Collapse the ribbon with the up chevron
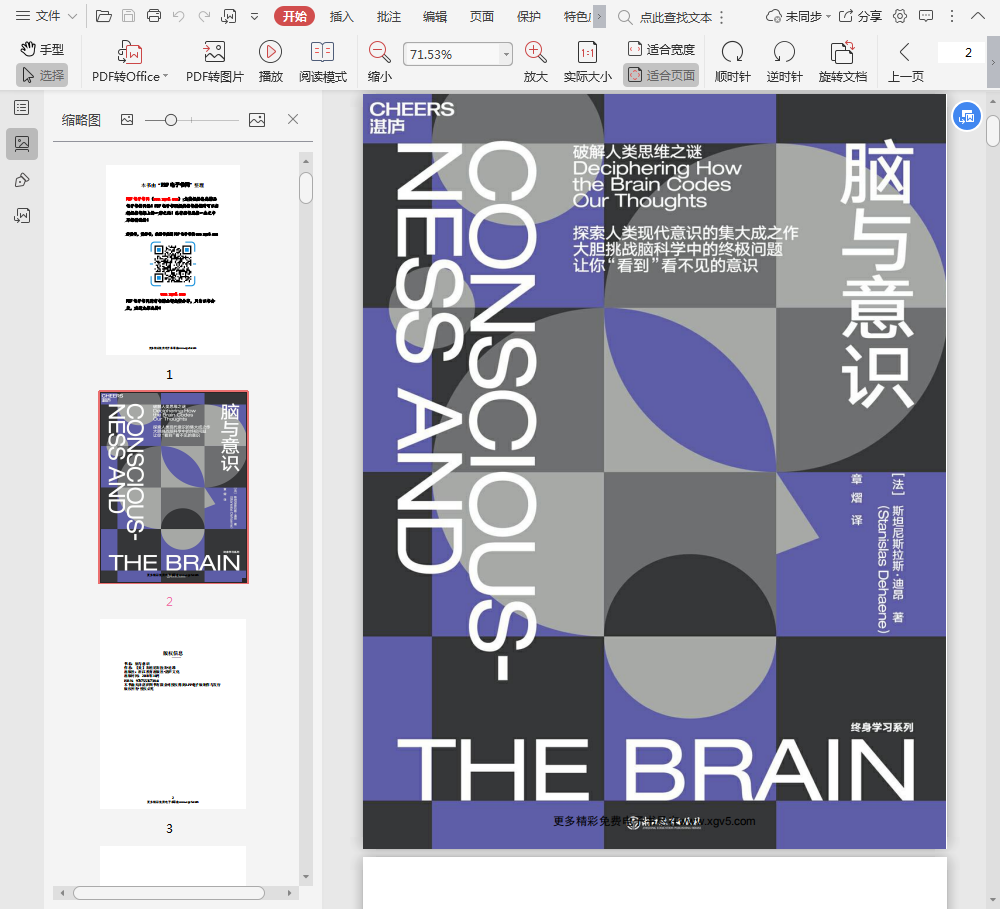 click(x=978, y=16)
